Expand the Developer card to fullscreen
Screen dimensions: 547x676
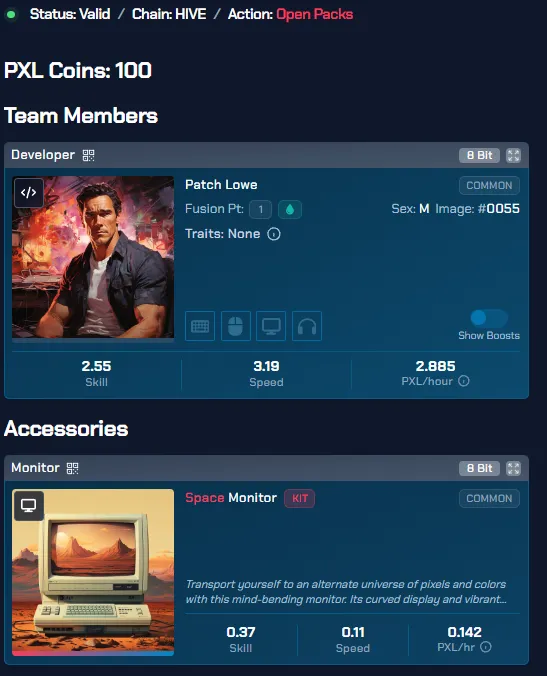point(513,156)
